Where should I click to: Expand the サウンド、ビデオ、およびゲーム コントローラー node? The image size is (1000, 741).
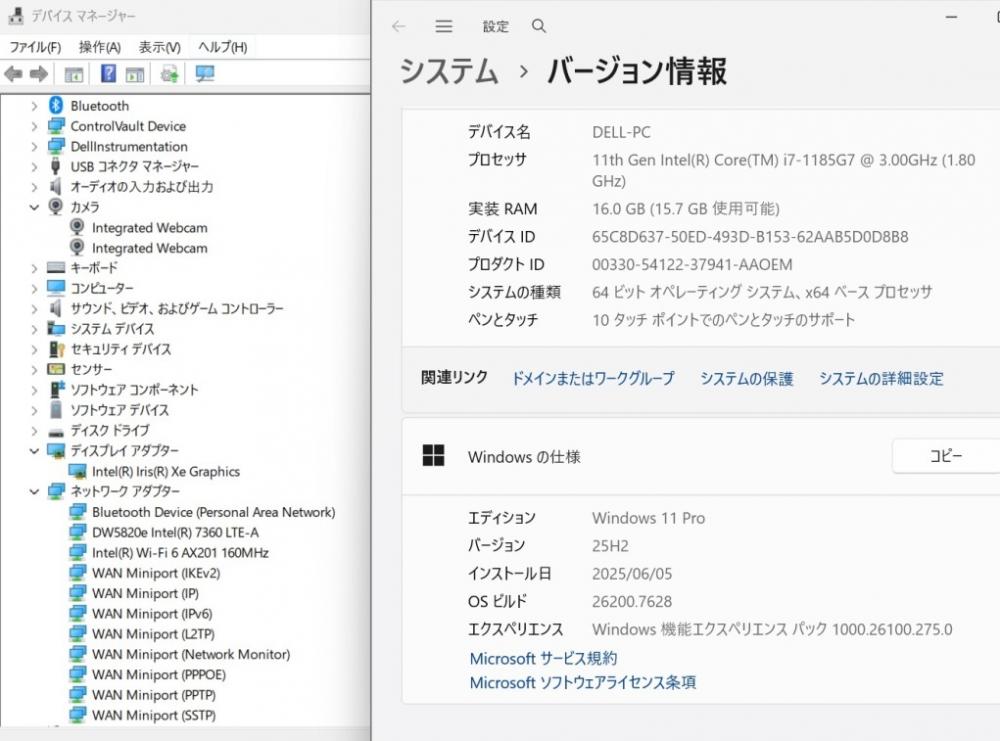pos(34,309)
